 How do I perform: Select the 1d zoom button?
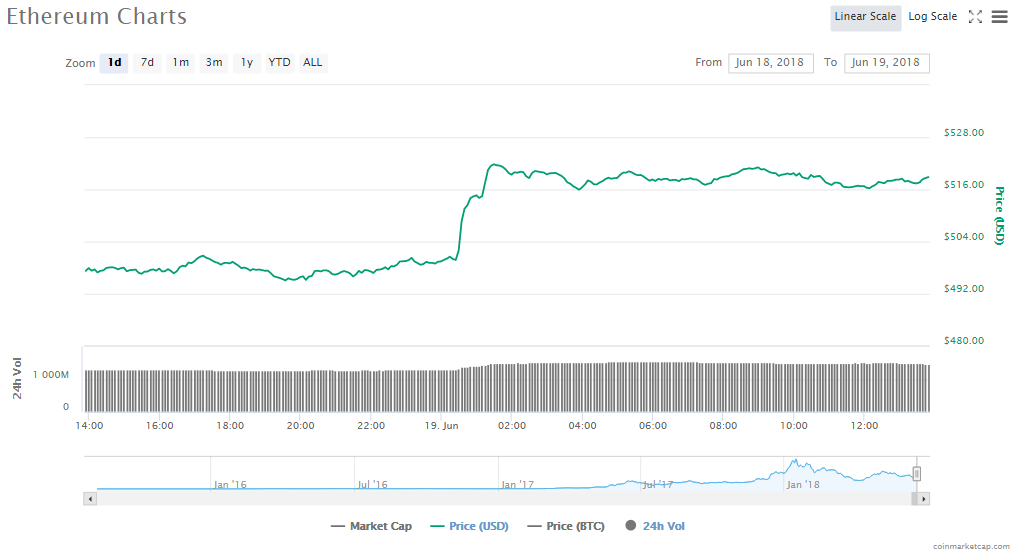pyautogui.click(x=114, y=63)
